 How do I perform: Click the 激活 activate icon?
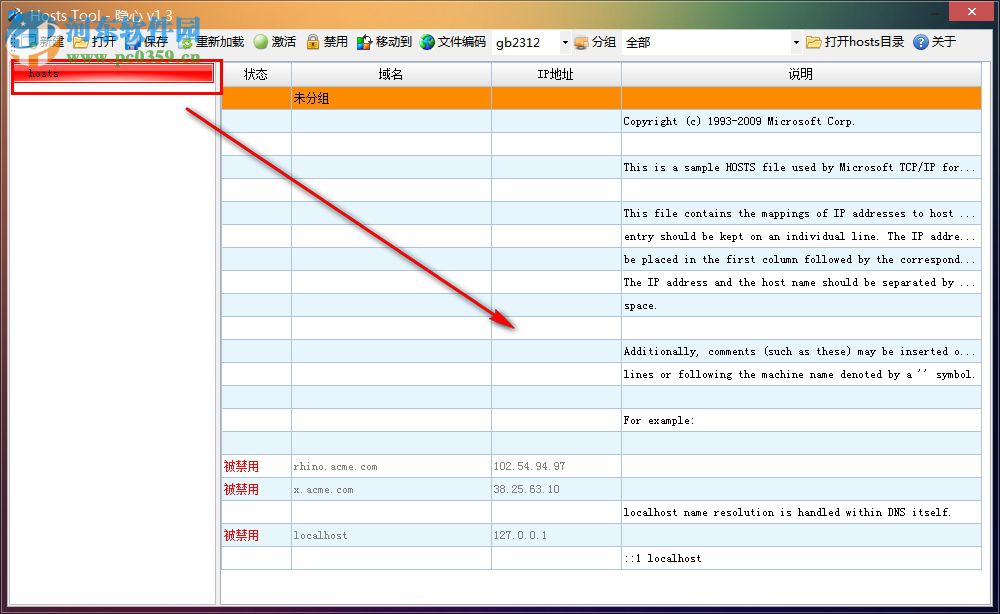pyautogui.click(x=260, y=42)
